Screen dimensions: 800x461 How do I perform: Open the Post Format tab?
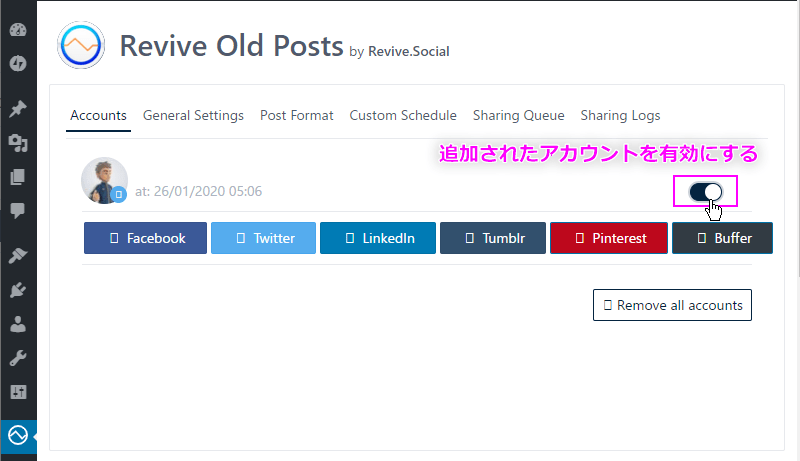click(296, 116)
